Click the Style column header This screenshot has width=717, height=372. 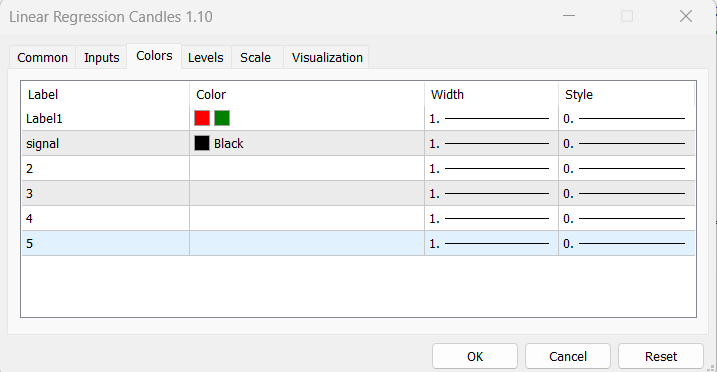(x=626, y=94)
